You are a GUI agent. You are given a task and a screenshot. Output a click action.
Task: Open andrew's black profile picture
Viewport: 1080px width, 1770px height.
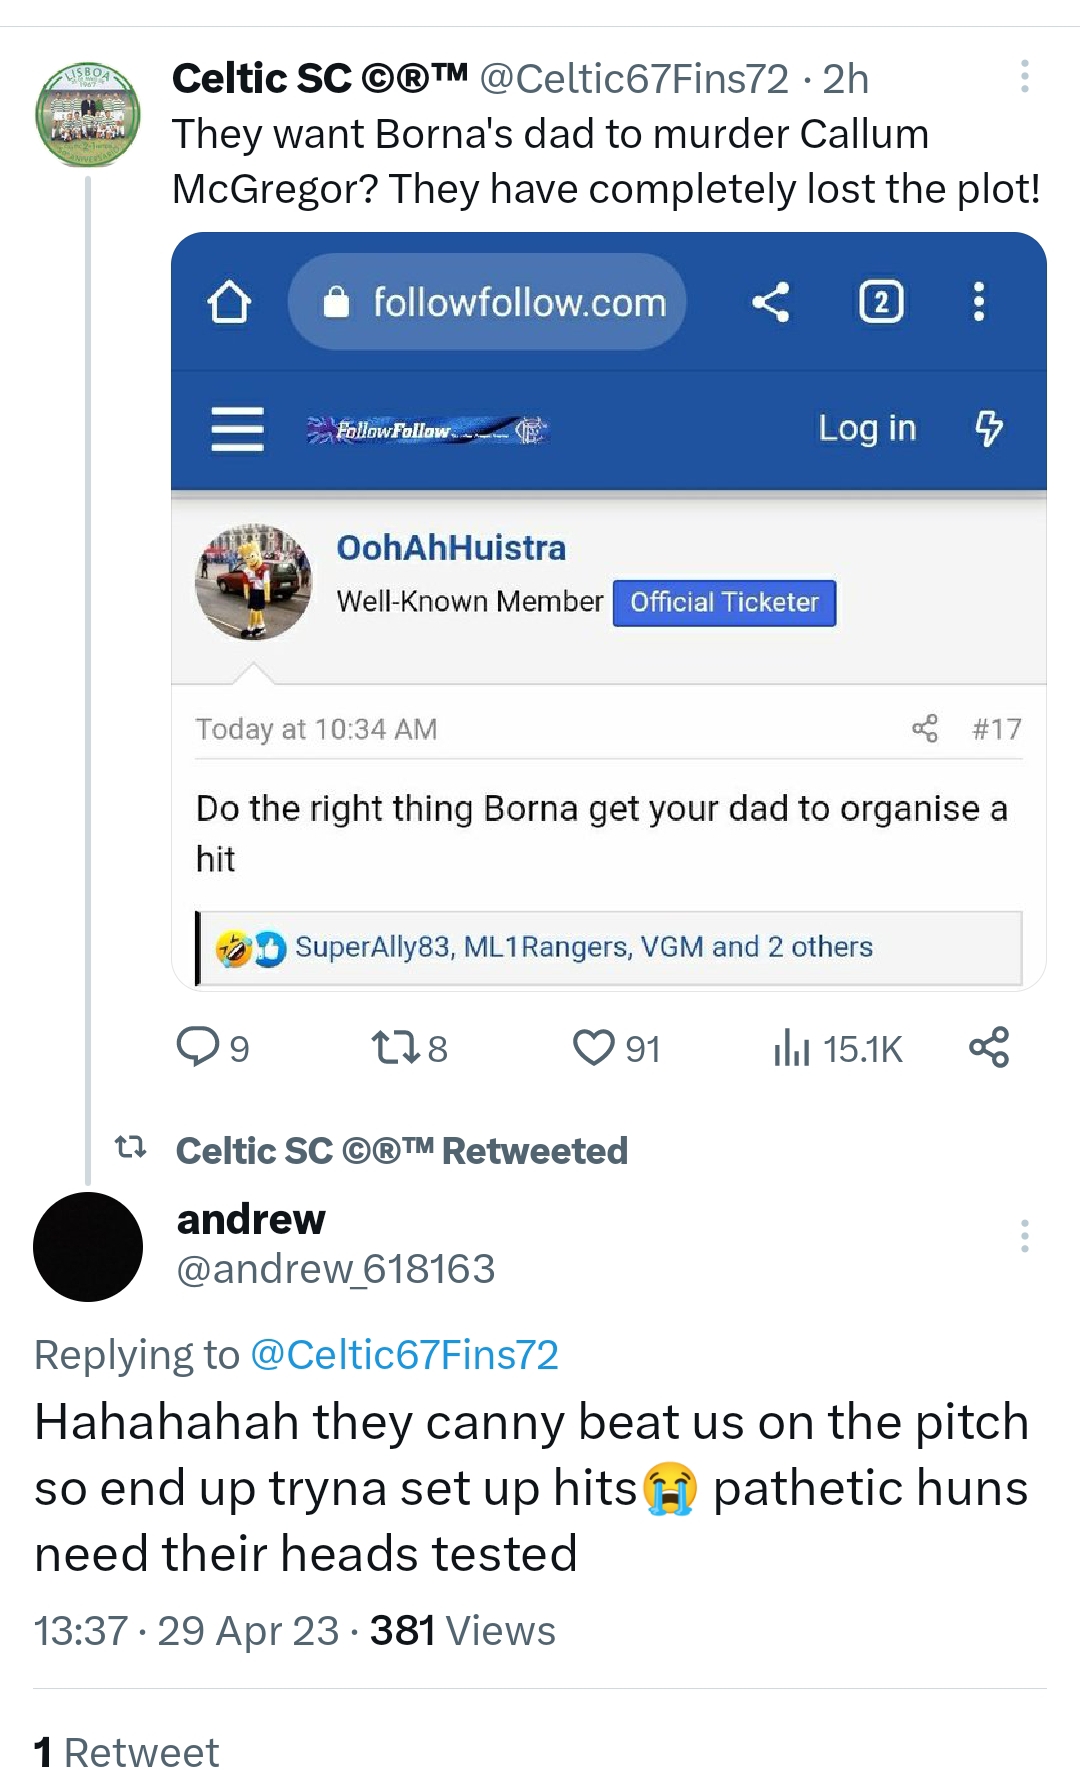pos(88,1247)
